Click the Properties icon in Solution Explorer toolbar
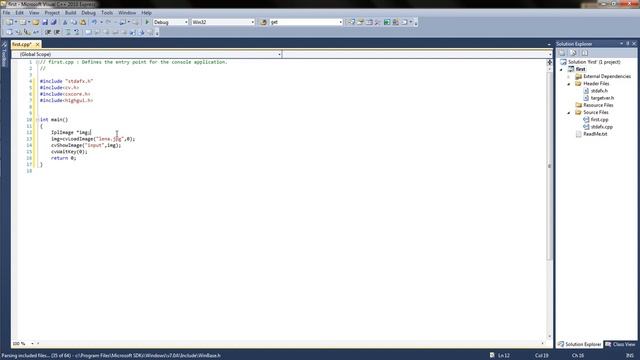 [562, 53]
